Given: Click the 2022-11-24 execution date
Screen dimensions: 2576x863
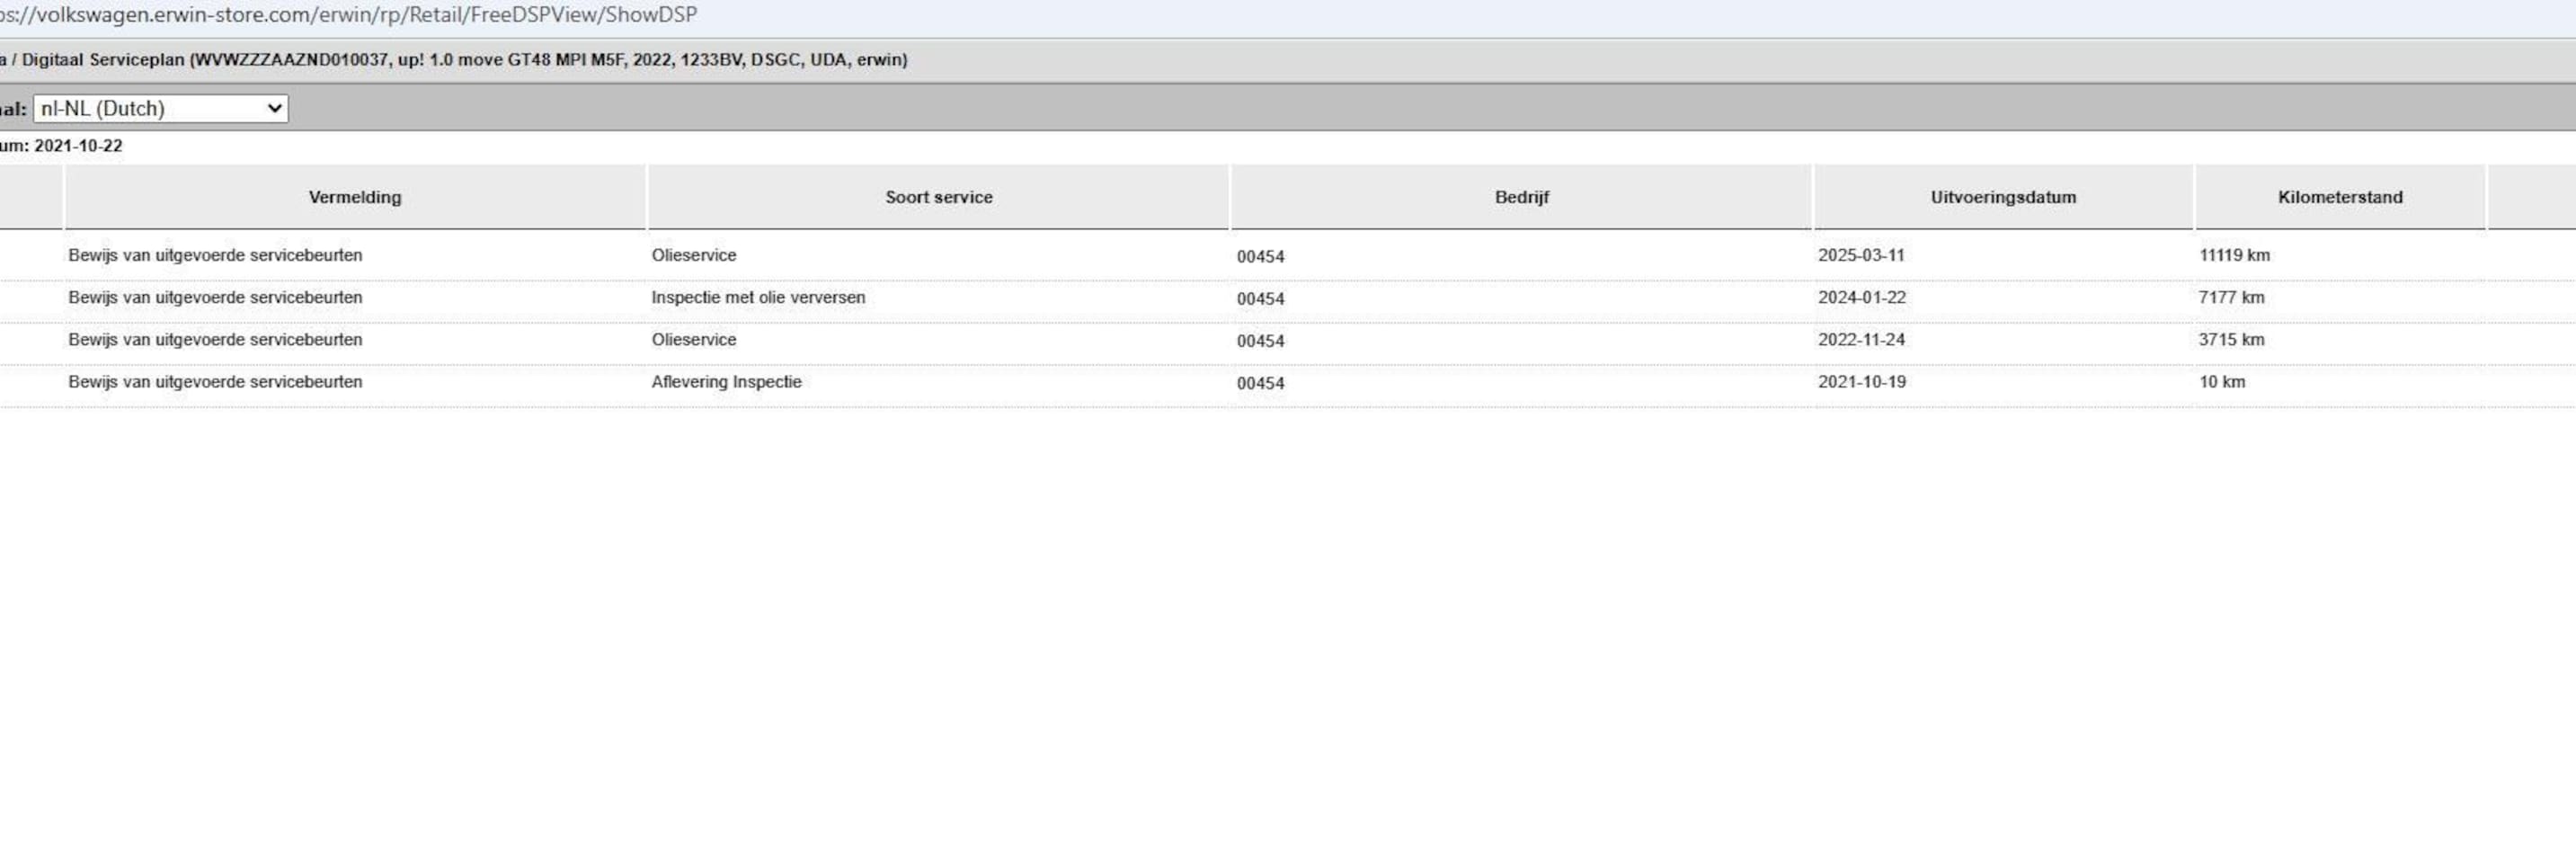Looking at the screenshot, I should pos(1861,339).
